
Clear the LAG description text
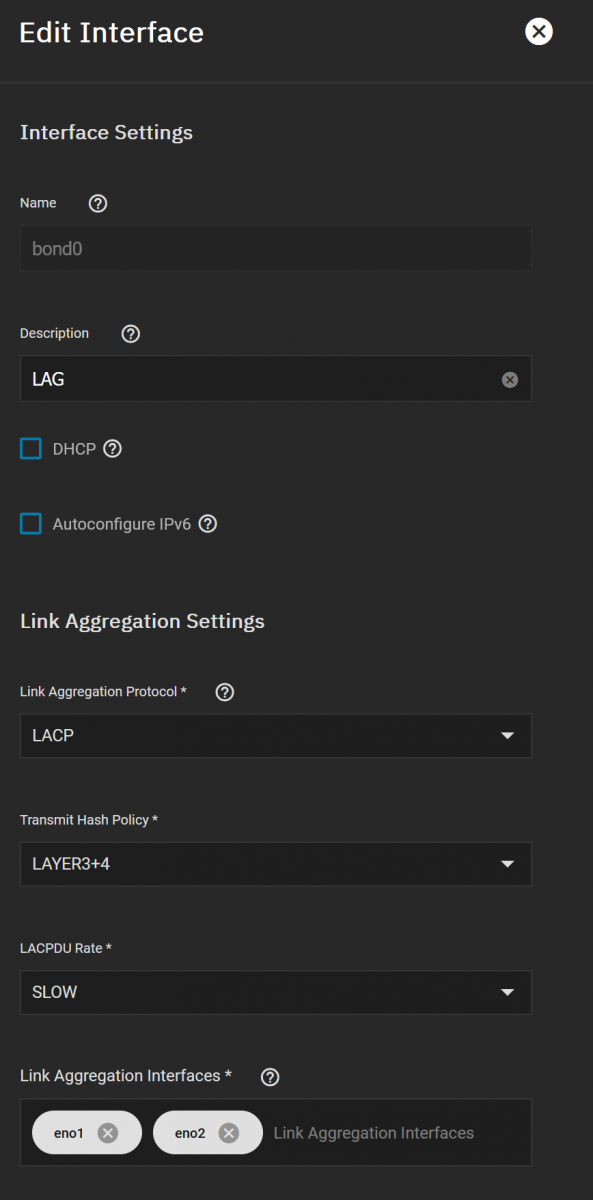tap(510, 380)
